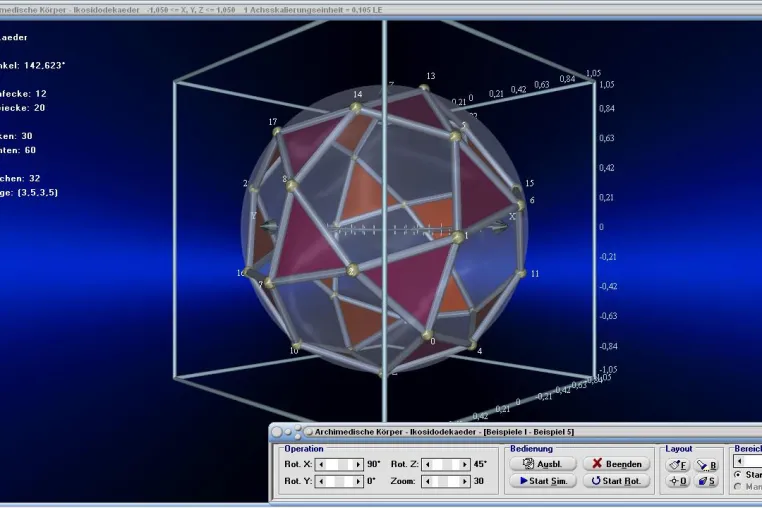Click the '-0,42' value on vertical axis
This screenshot has height=508, width=762.
(x=607, y=286)
